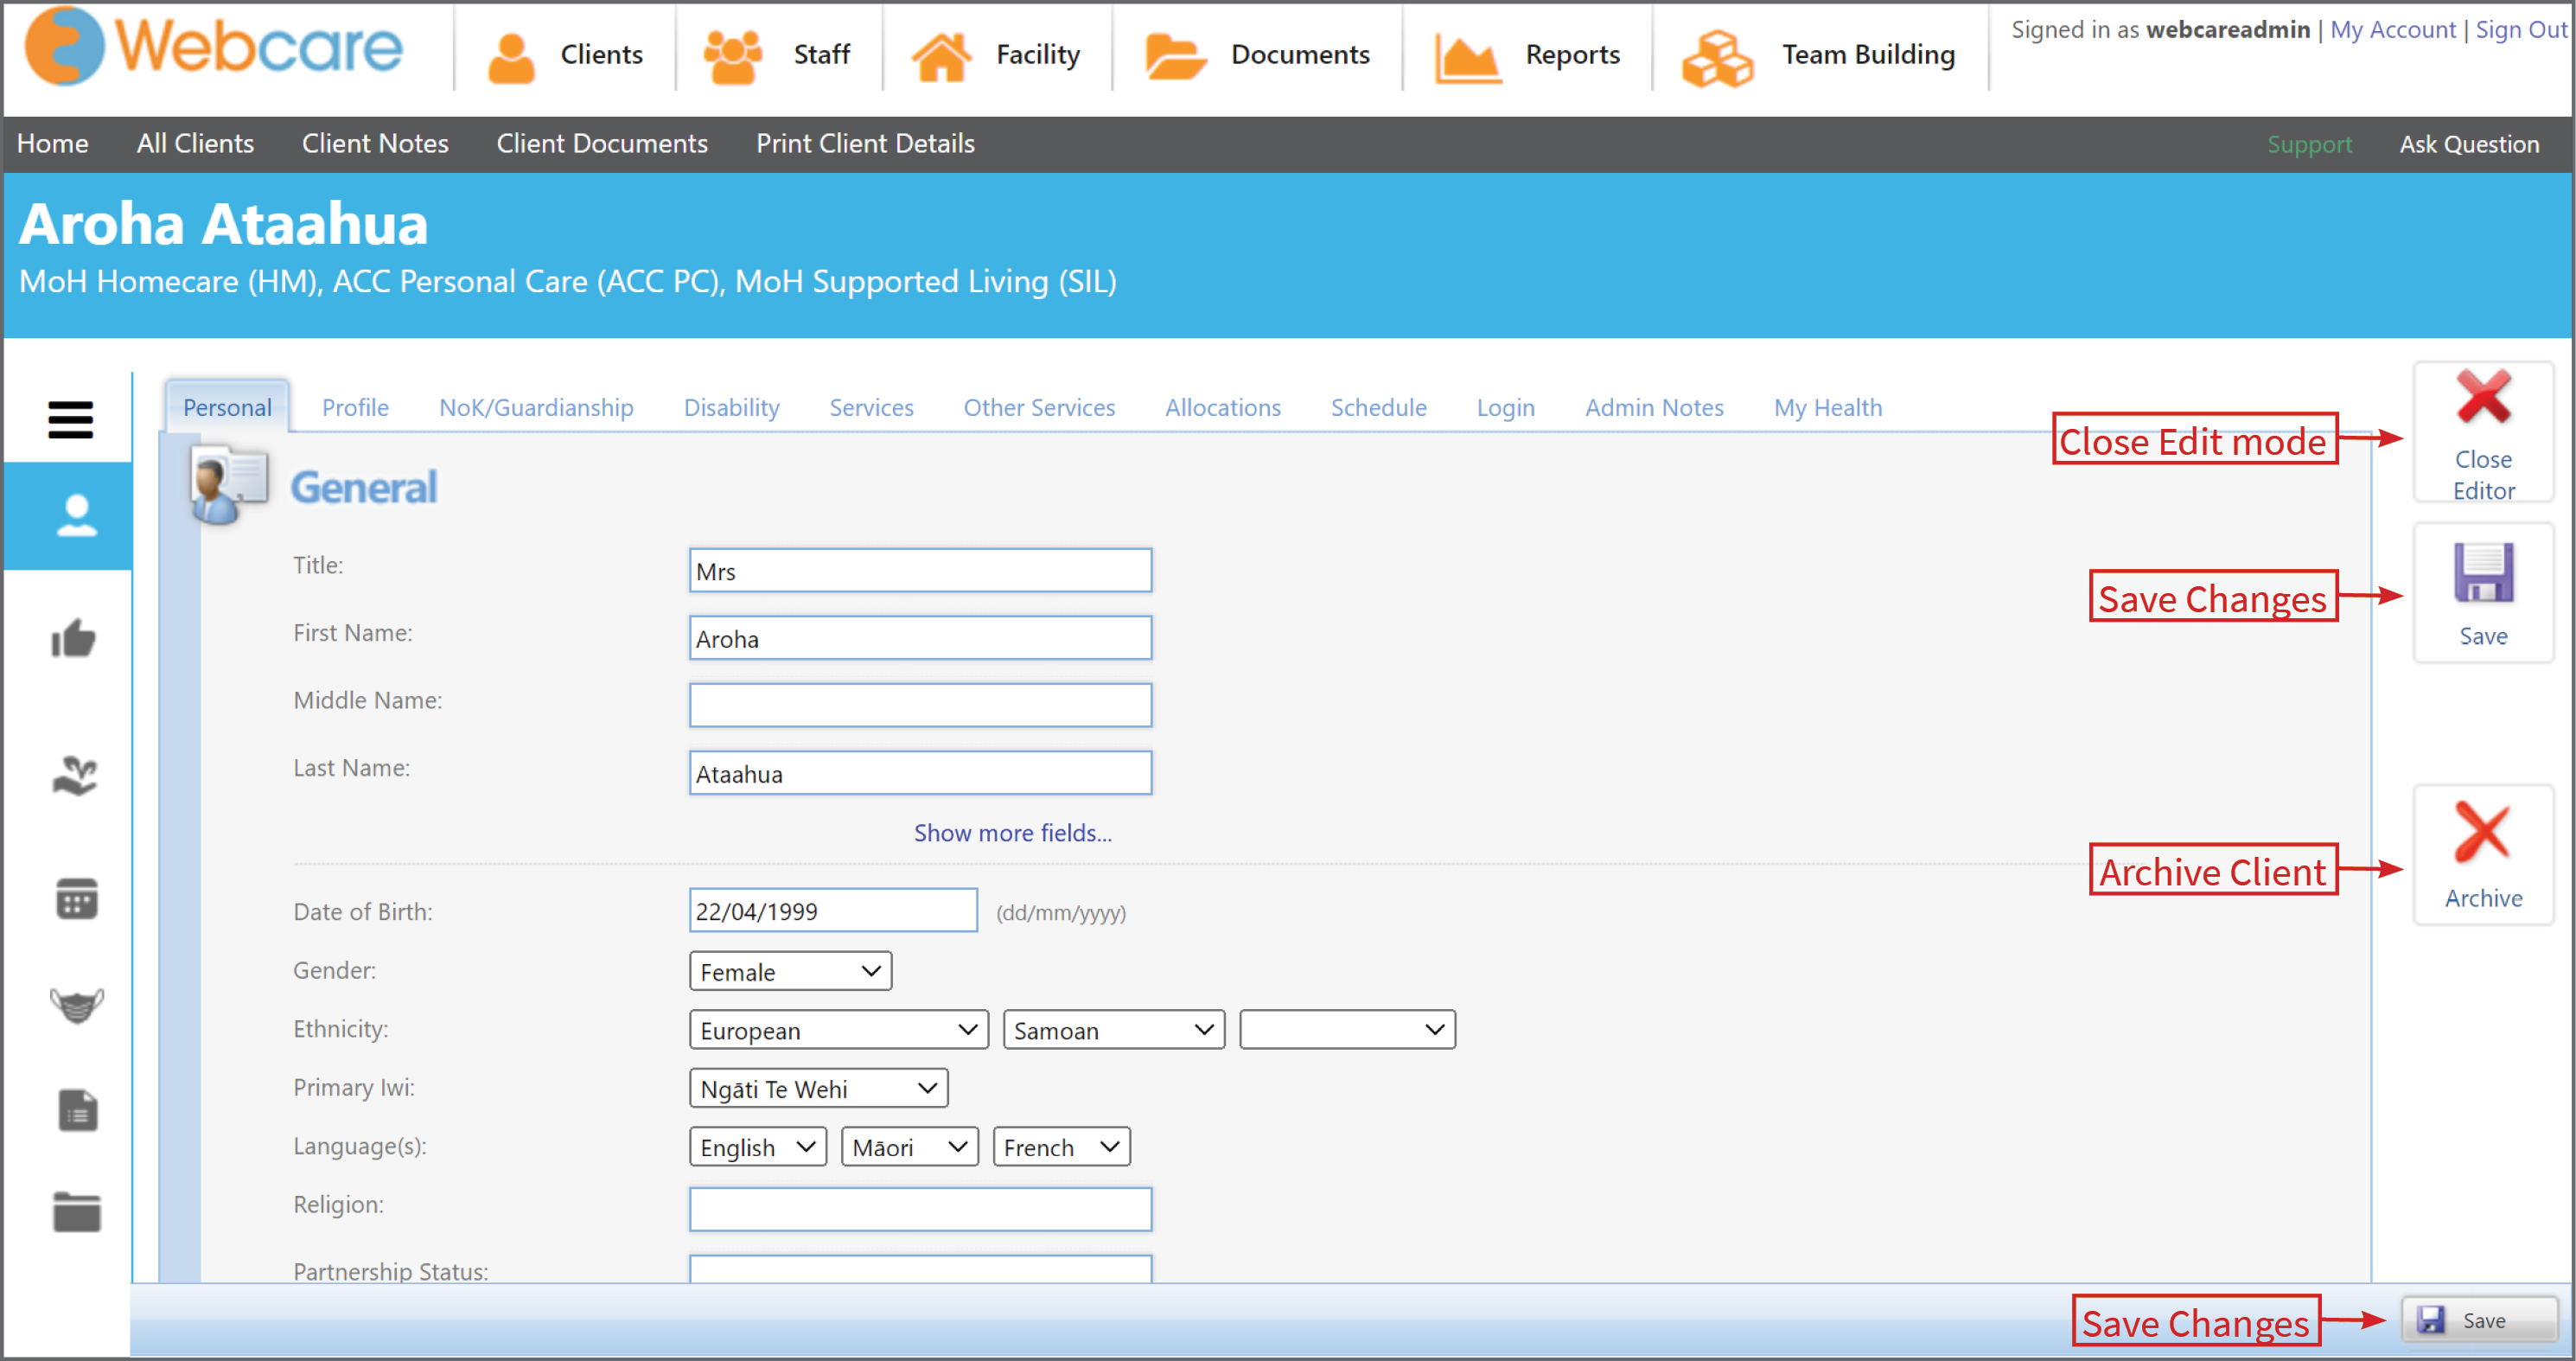Click the bottom bar Save button

click(2479, 1320)
